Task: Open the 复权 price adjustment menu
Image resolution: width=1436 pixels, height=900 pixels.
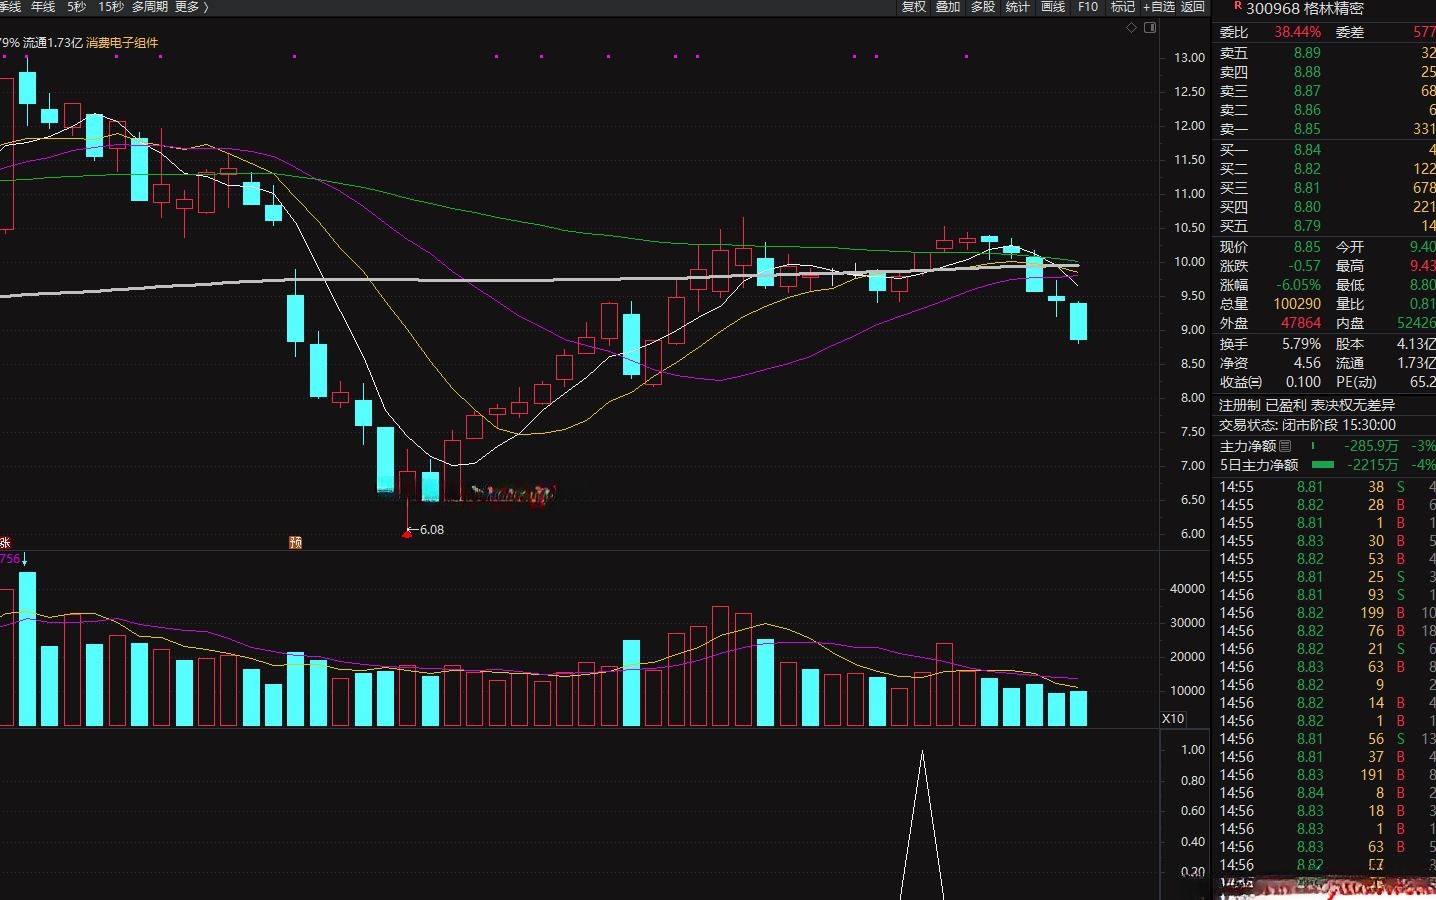Action: coord(914,7)
